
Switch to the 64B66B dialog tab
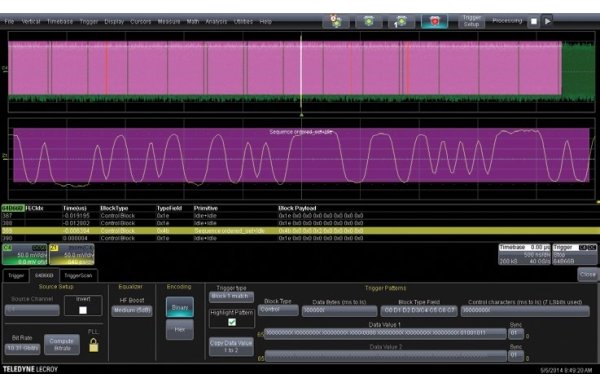(x=44, y=276)
